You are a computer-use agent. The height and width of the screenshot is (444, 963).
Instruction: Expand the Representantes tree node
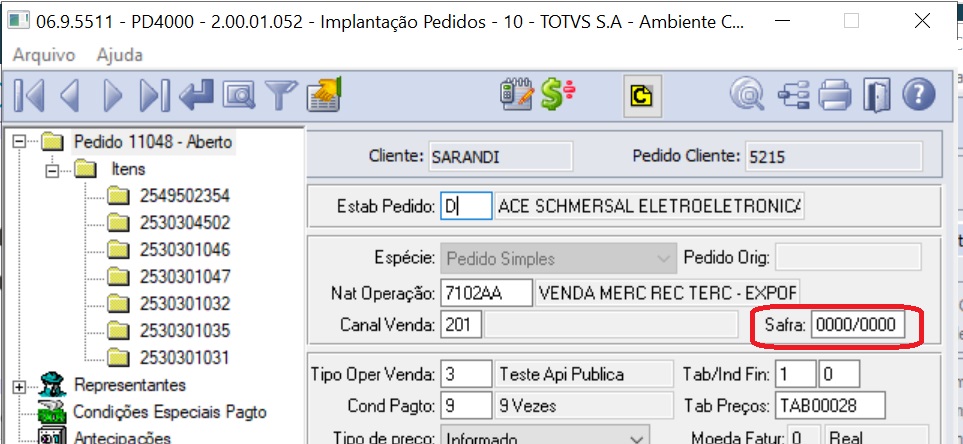[20, 387]
